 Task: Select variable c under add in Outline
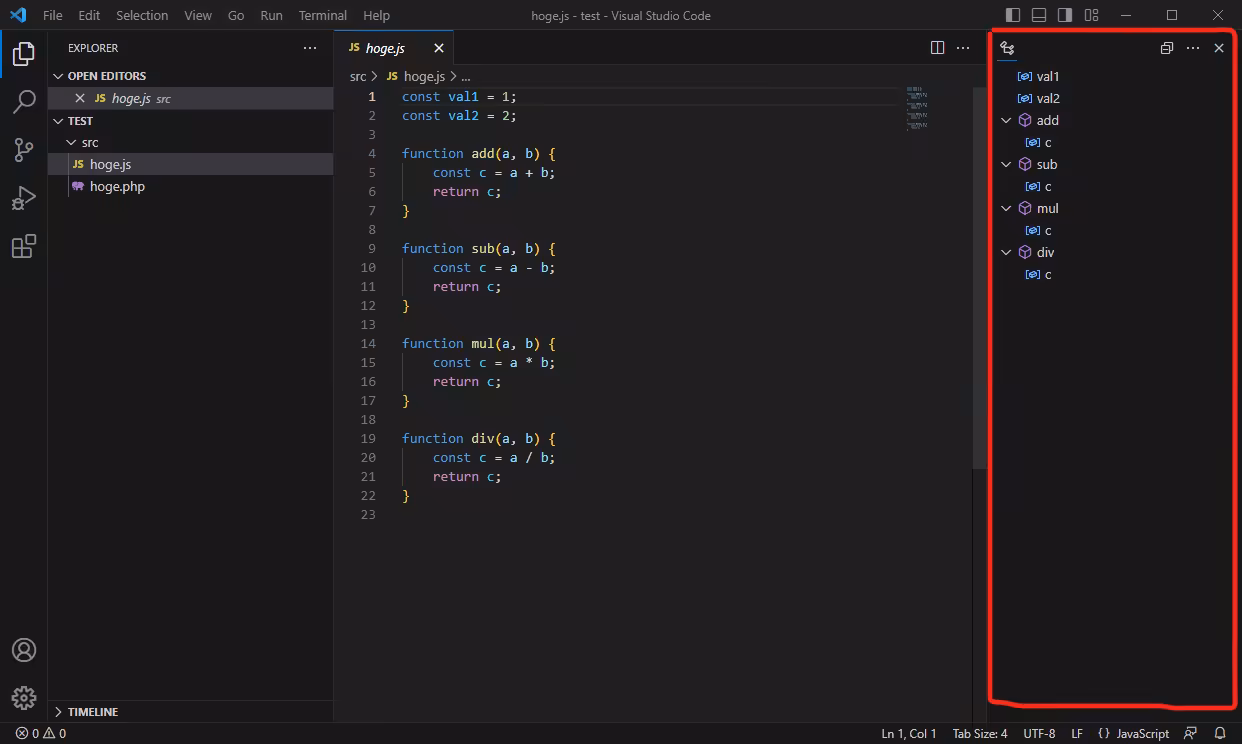point(1048,142)
